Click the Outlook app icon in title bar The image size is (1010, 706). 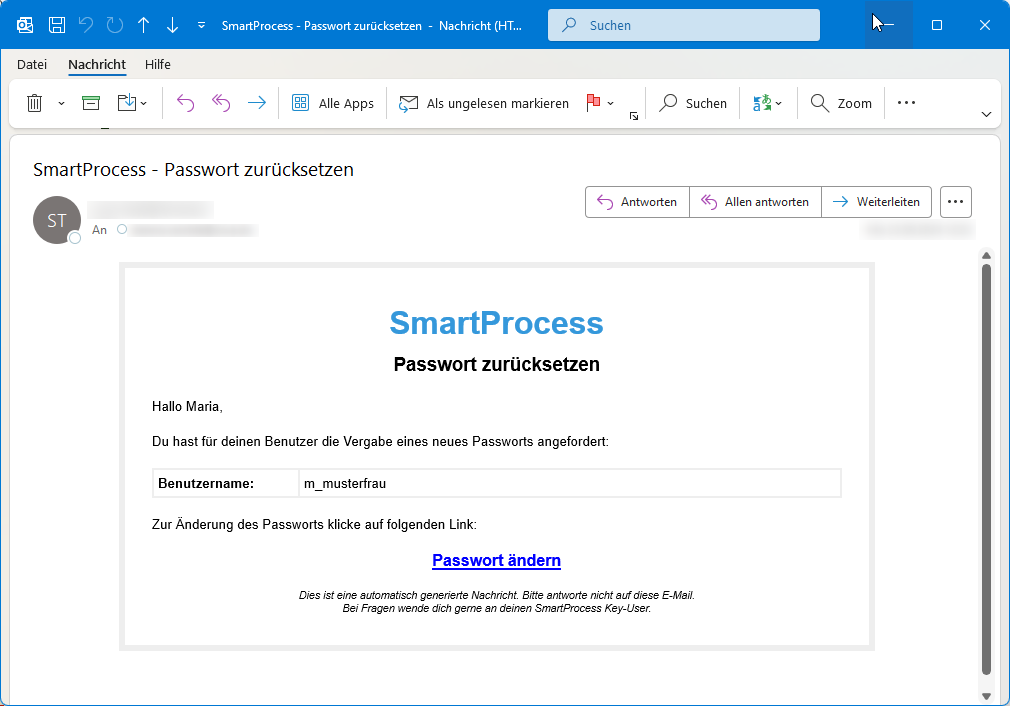(x=25, y=25)
